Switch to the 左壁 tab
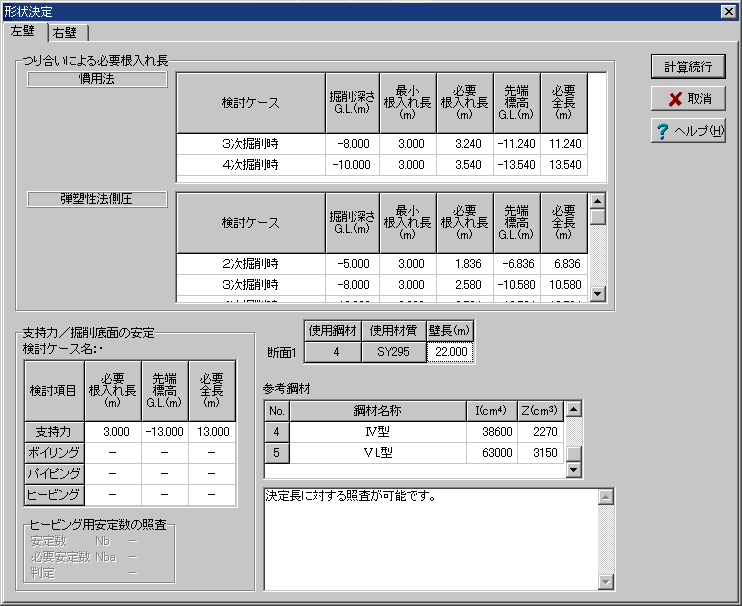 tap(24, 32)
